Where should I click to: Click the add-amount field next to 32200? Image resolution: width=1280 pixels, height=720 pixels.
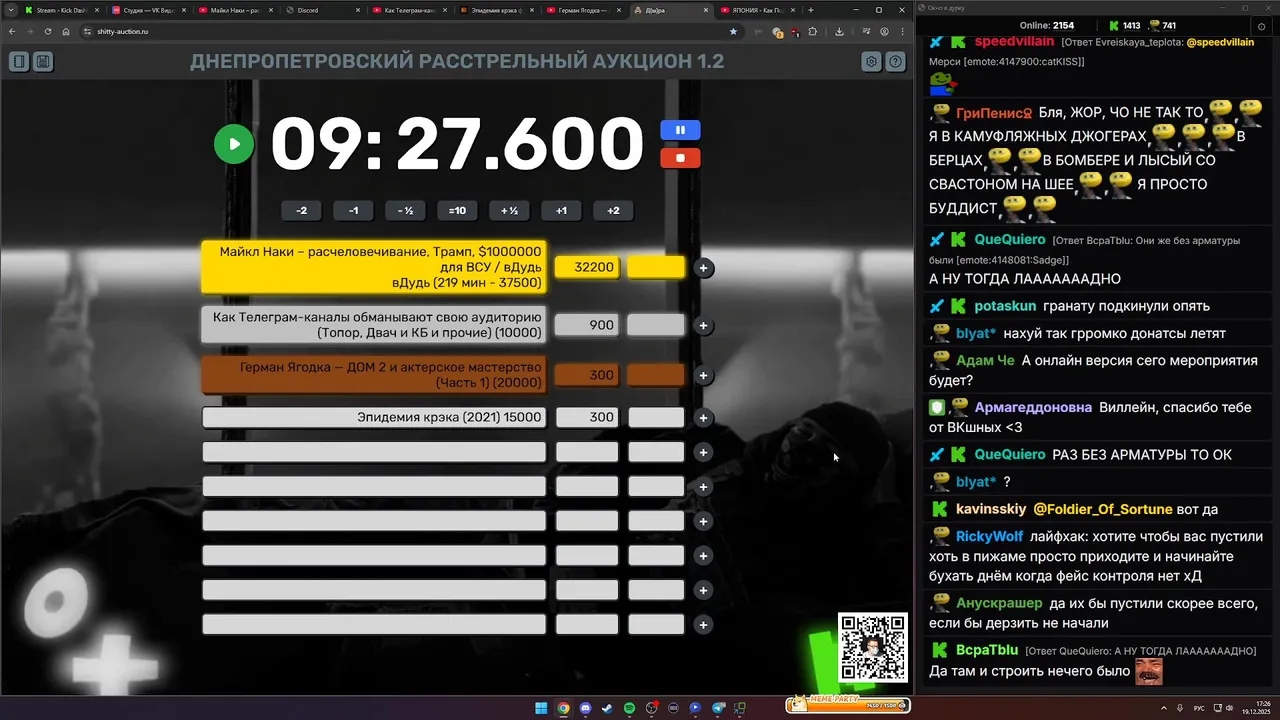tap(656, 267)
